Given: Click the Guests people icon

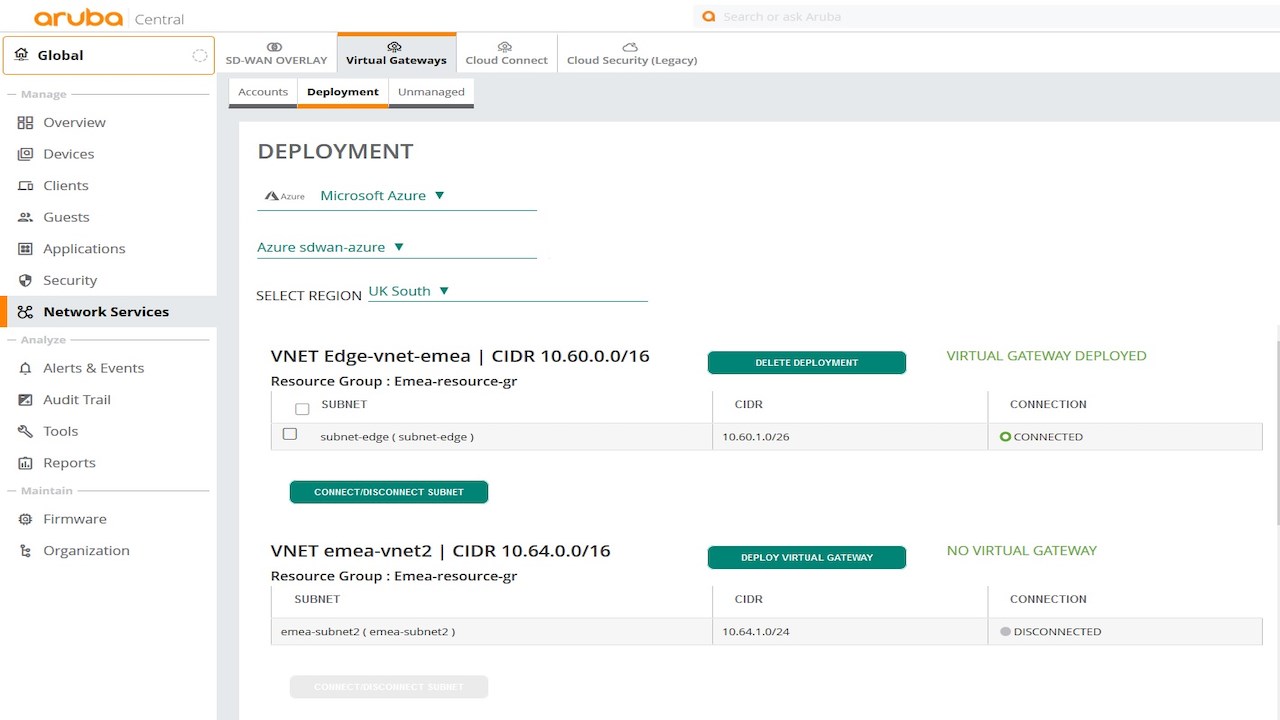Looking at the screenshot, I should [26, 217].
